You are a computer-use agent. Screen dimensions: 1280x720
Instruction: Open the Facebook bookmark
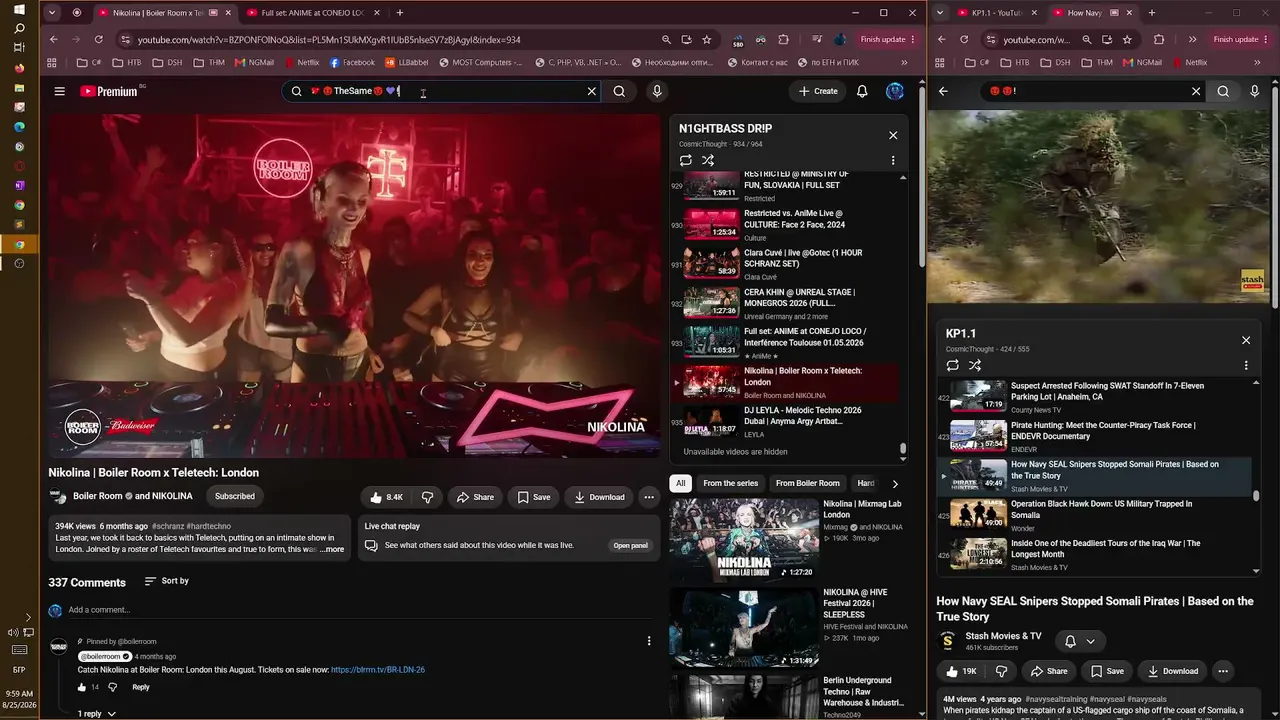[351, 62]
